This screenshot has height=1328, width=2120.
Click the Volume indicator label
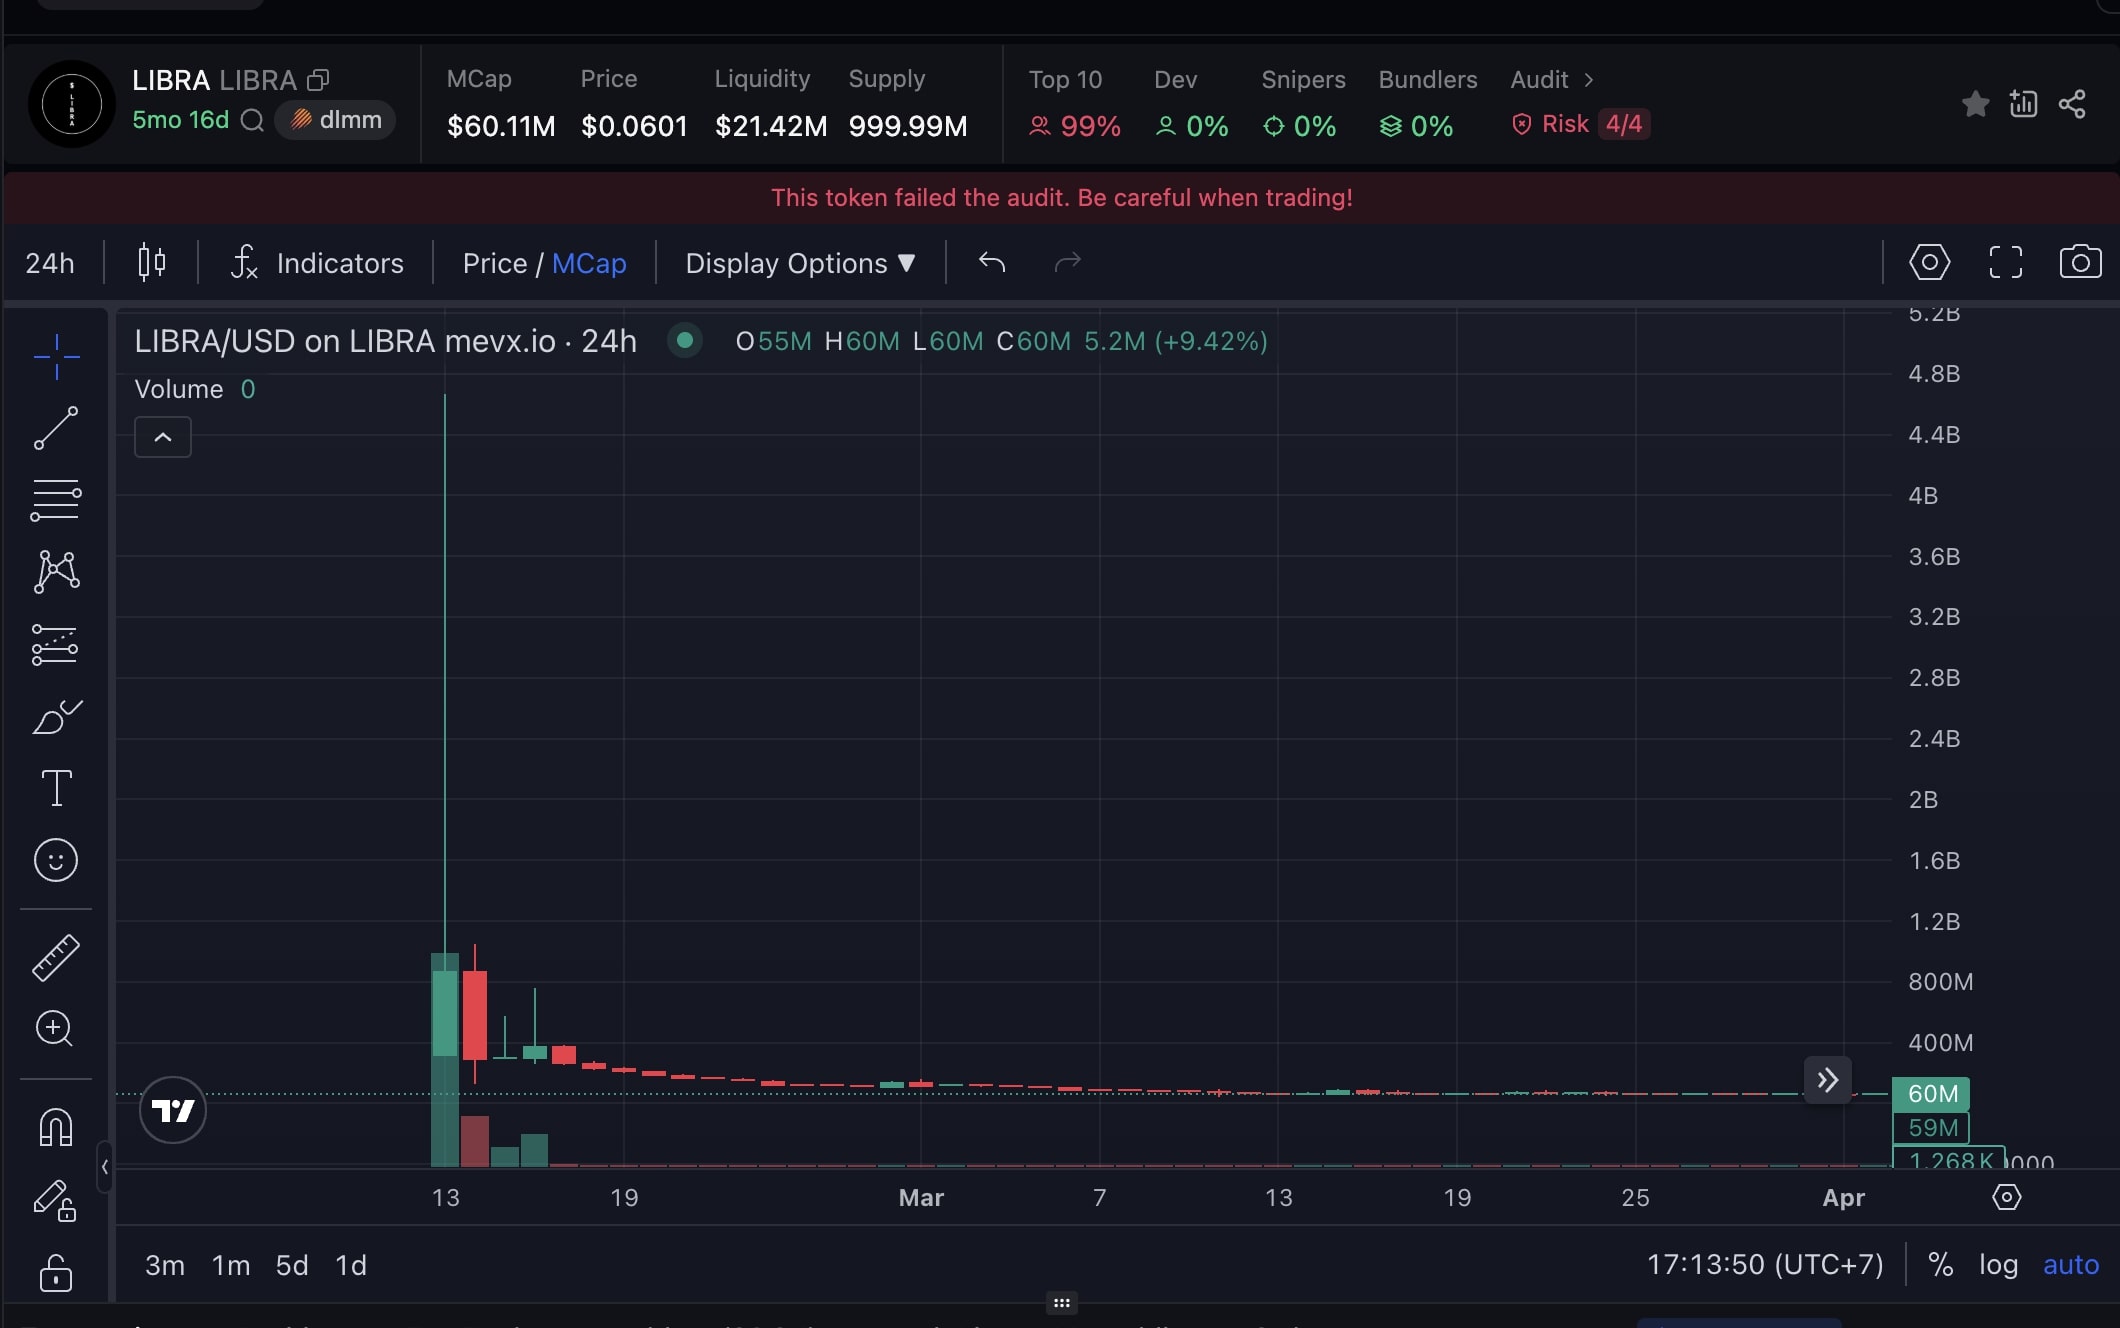[x=179, y=389]
